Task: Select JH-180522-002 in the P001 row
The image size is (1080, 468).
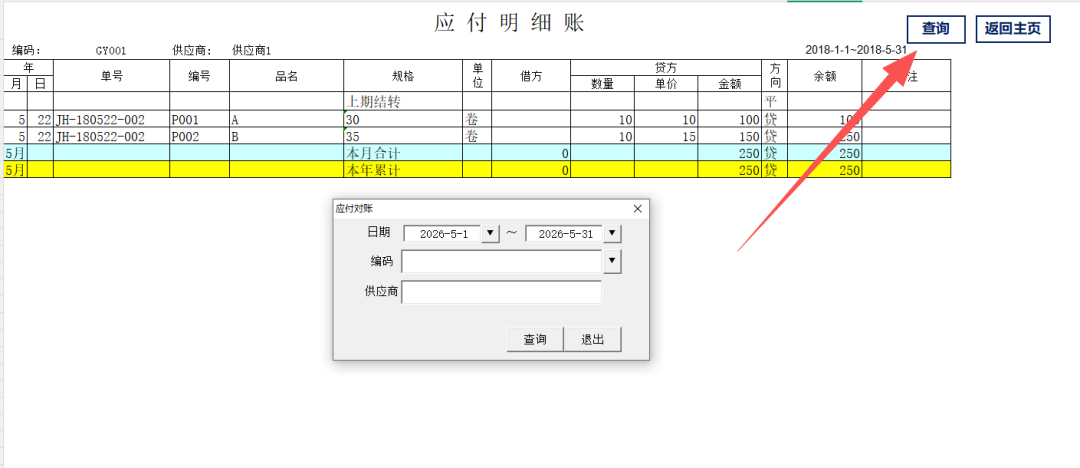Action: coord(112,119)
